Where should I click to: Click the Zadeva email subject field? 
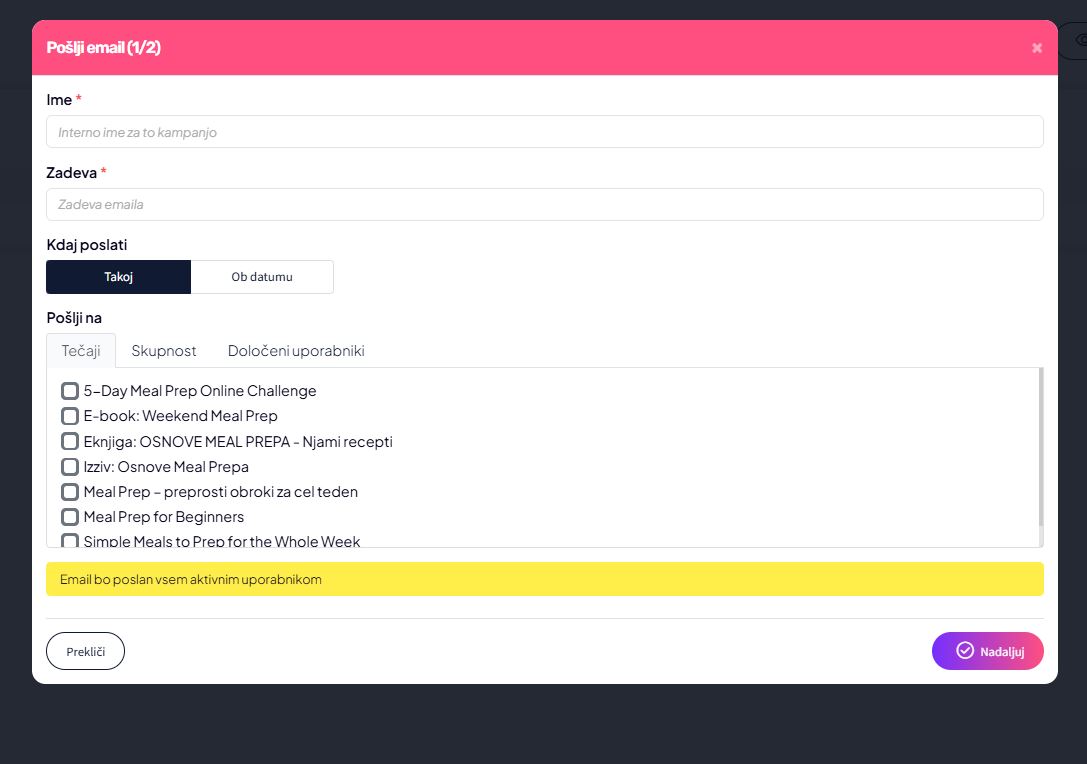point(544,204)
